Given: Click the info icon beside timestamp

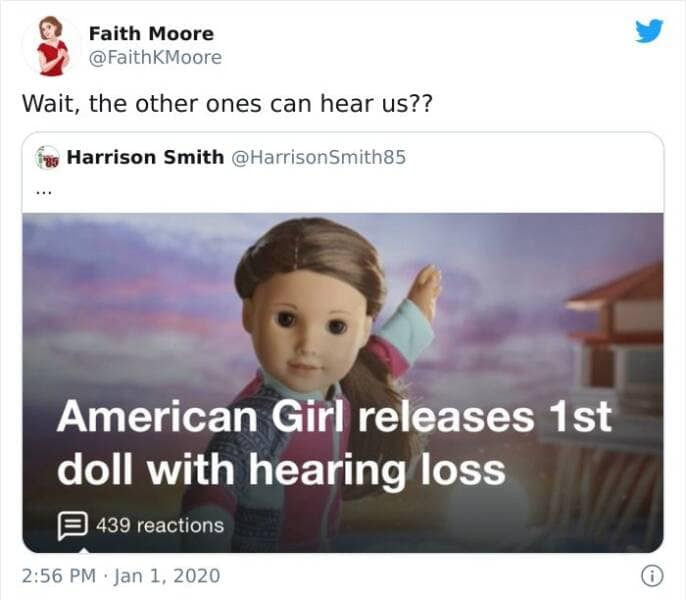Looking at the screenshot, I should click(x=652, y=576).
